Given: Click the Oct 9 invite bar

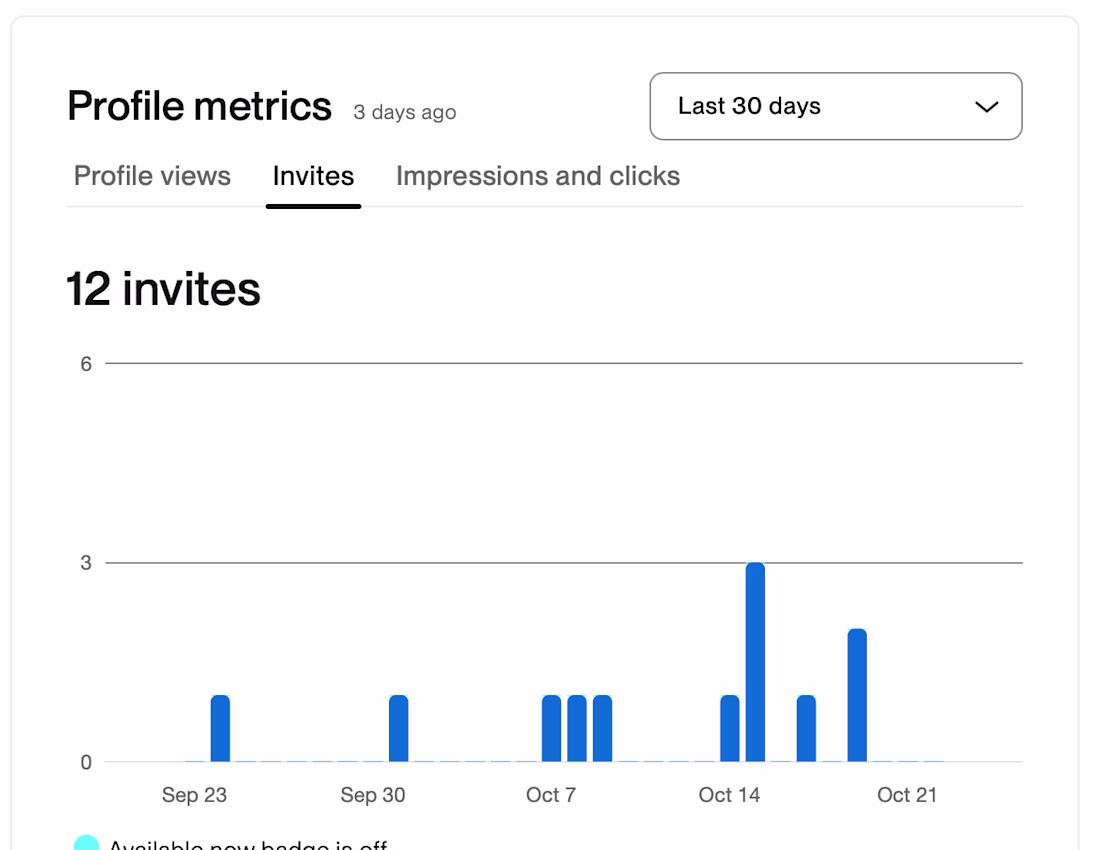Looking at the screenshot, I should (x=602, y=728).
